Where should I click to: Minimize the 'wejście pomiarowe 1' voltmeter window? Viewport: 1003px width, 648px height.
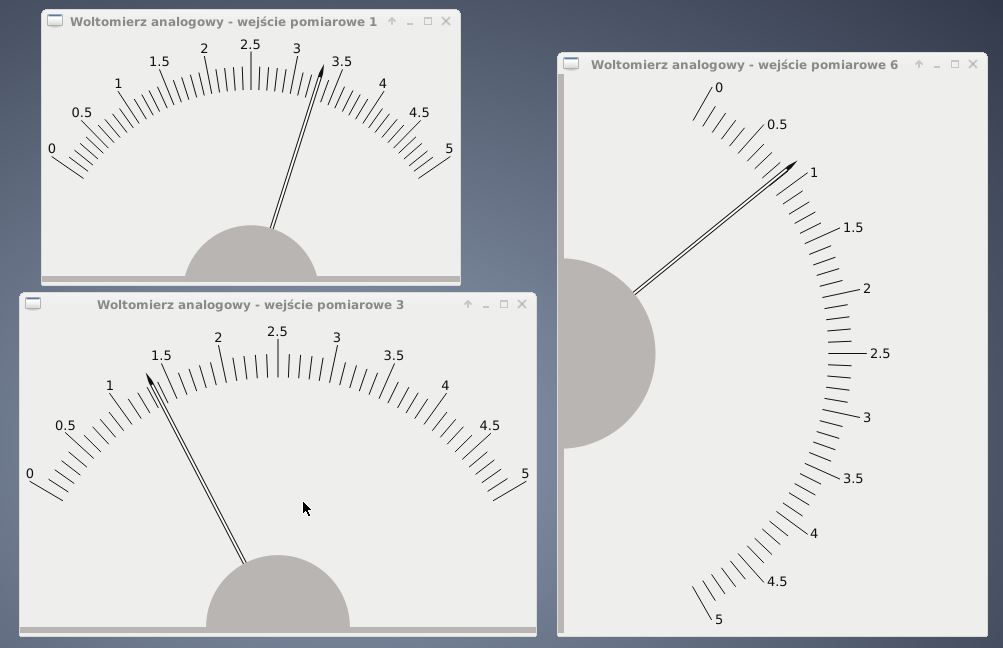tap(410, 21)
